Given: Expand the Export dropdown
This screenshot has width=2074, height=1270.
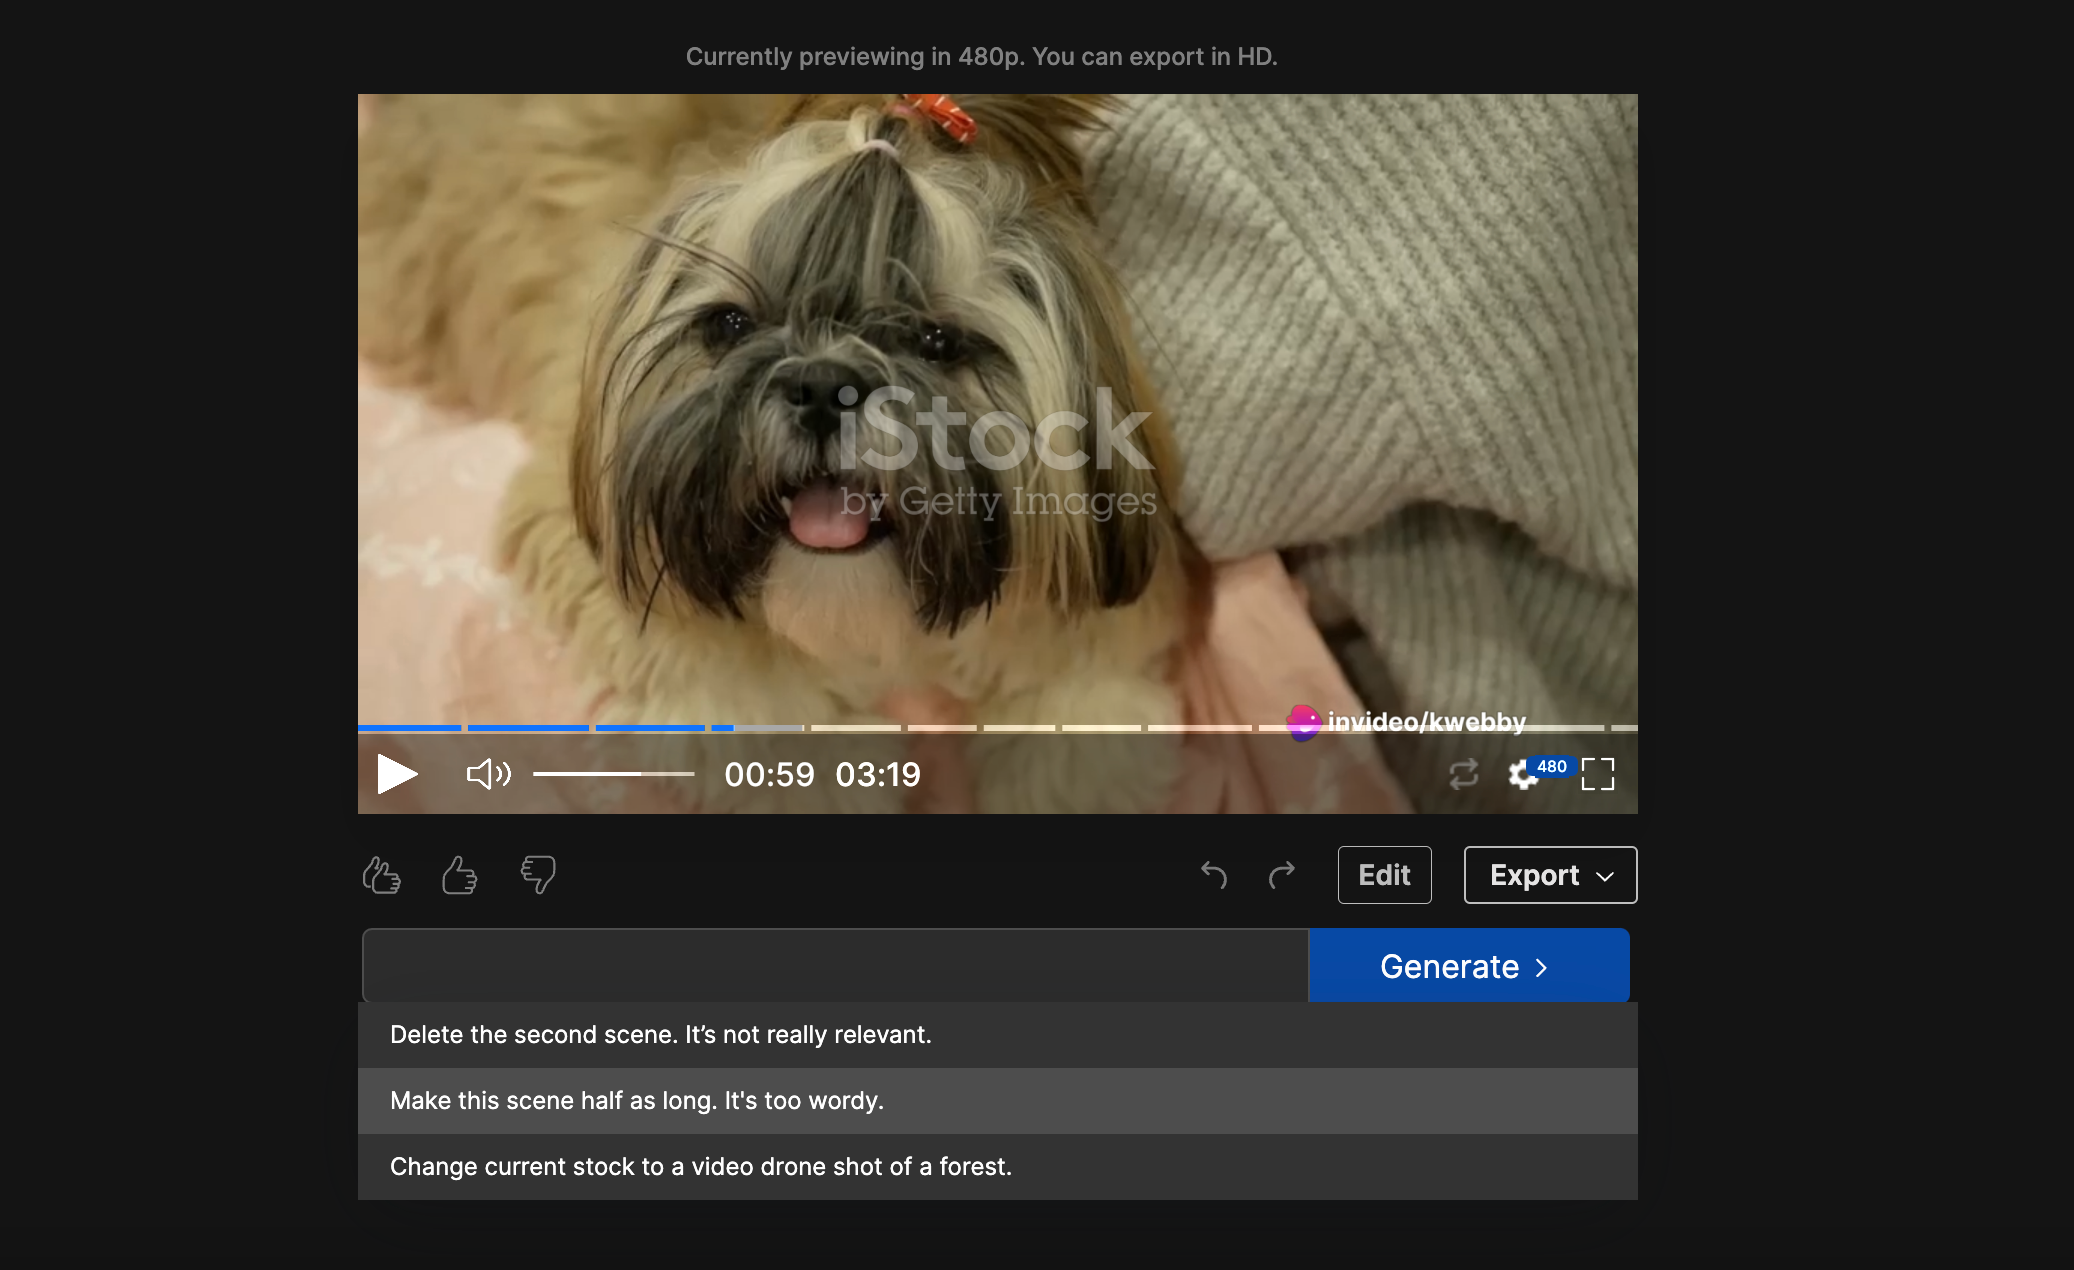Looking at the screenshot, I should coord(1550,875).
